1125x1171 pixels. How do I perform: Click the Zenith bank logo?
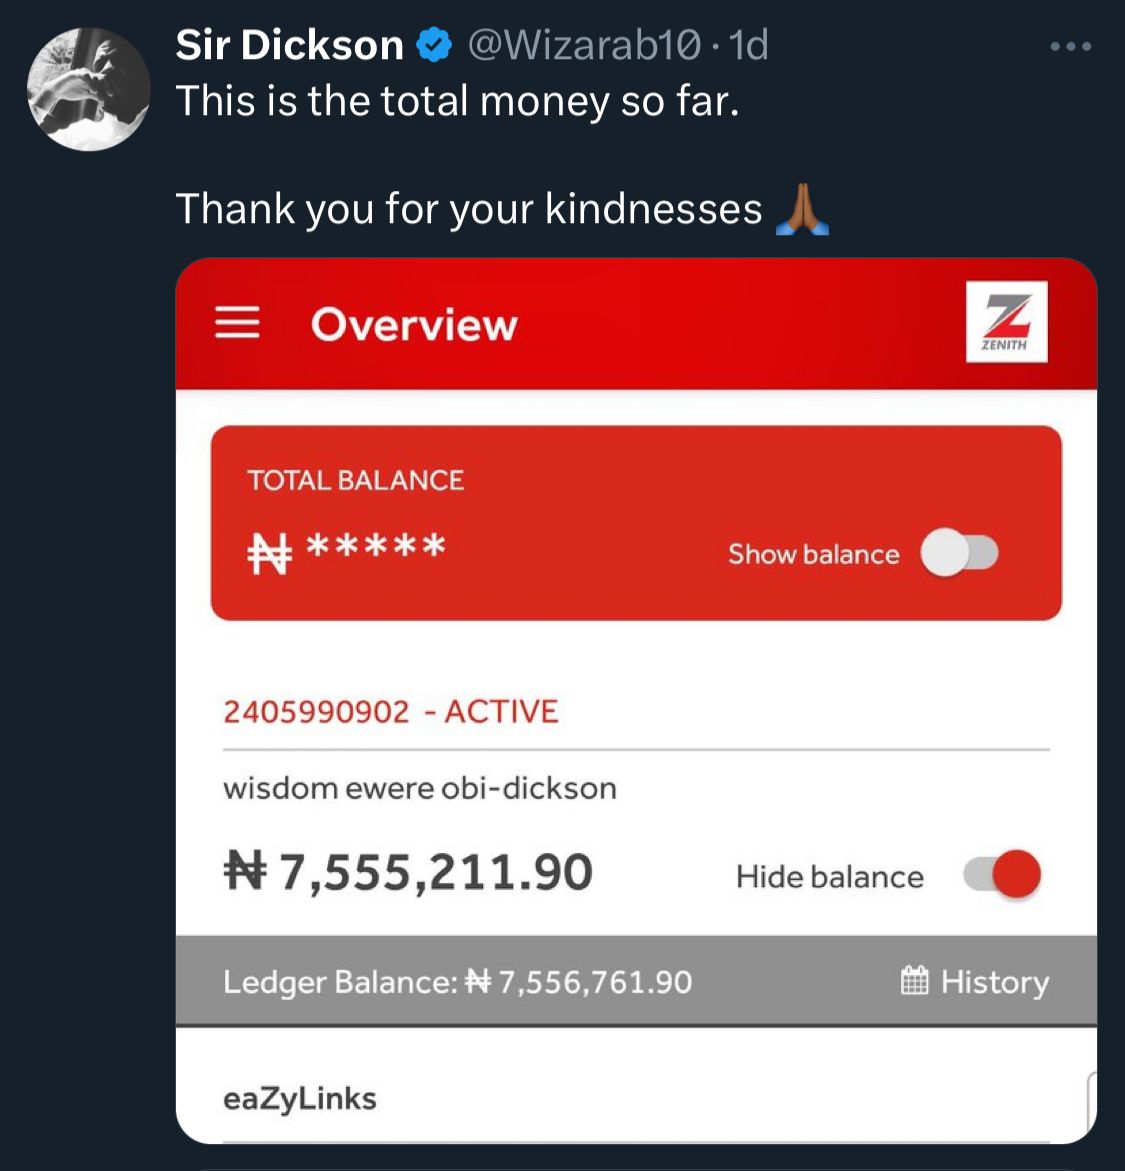(x=1006, y=321)
